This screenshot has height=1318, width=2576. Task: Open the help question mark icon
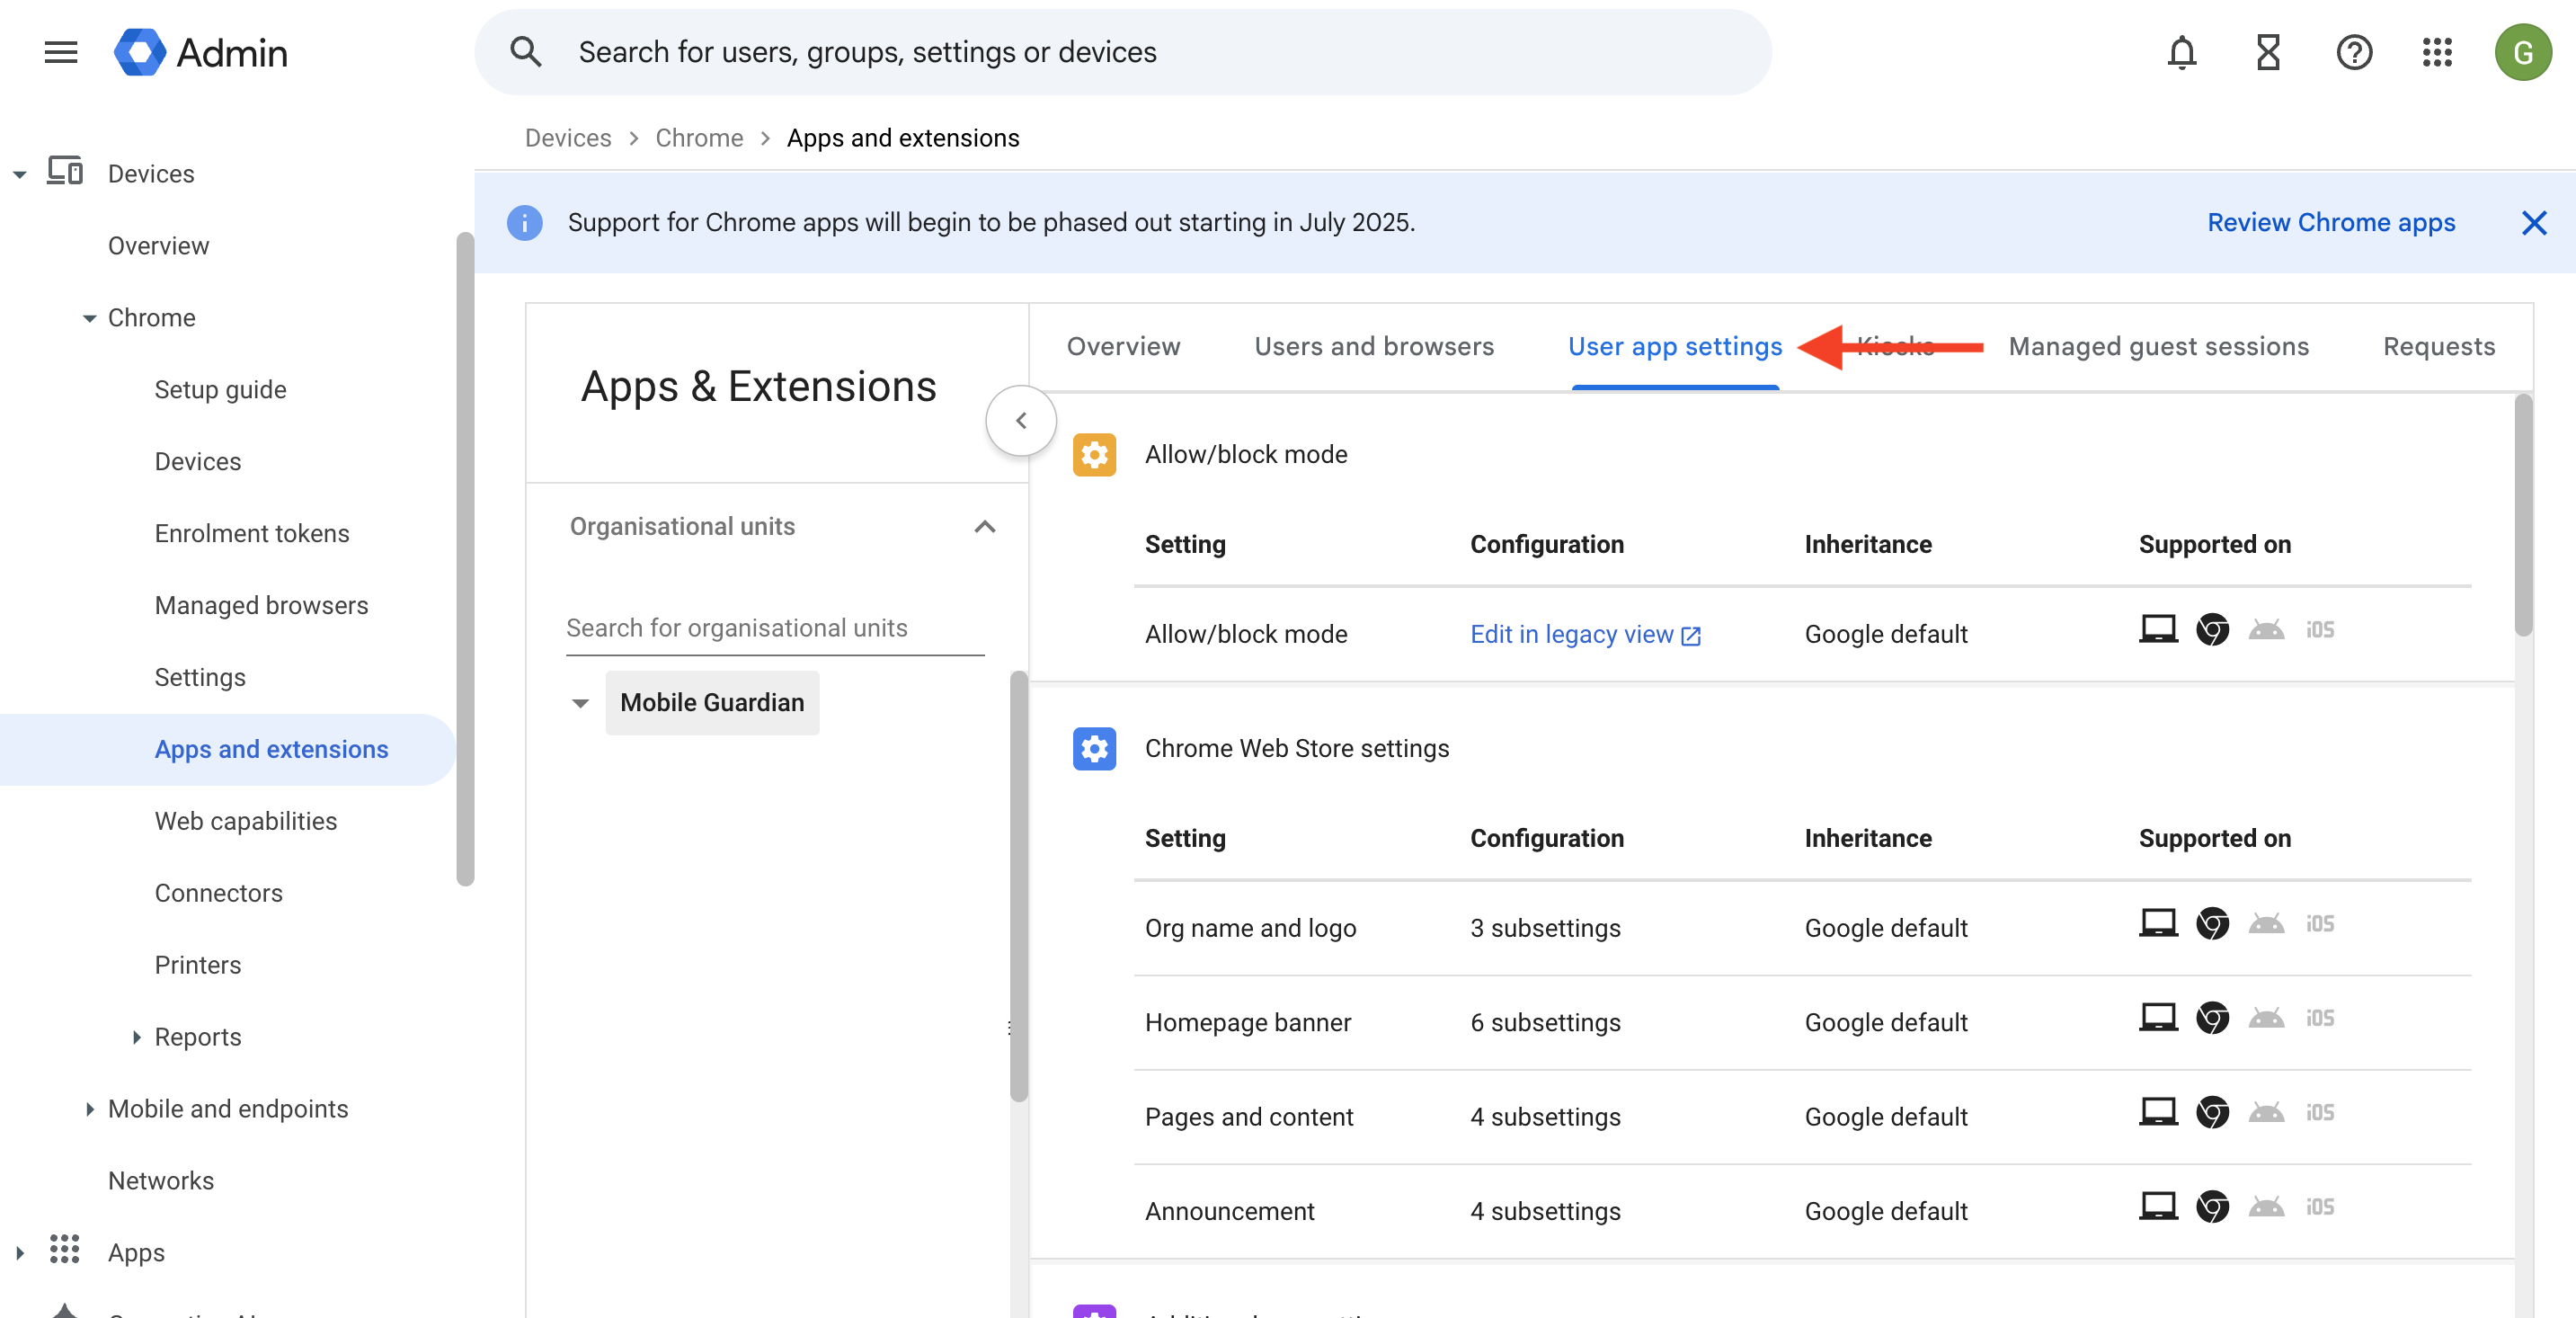2353,52
